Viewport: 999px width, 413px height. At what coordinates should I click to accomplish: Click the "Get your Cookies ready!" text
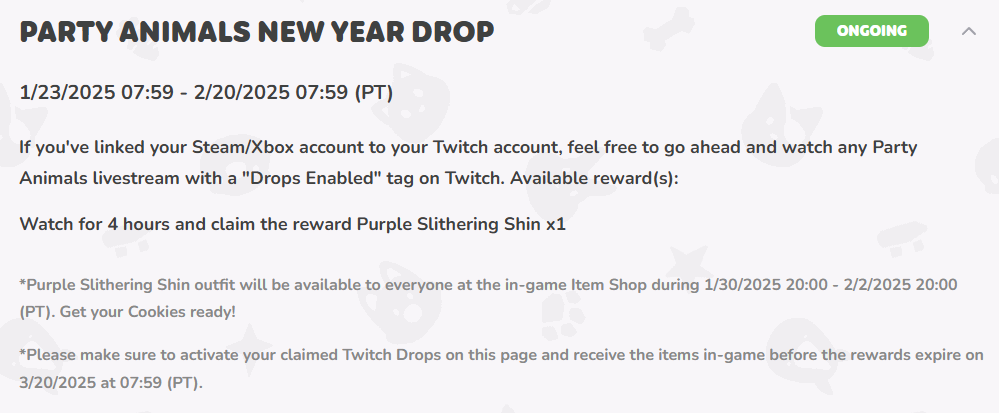(x=148, y=311)
